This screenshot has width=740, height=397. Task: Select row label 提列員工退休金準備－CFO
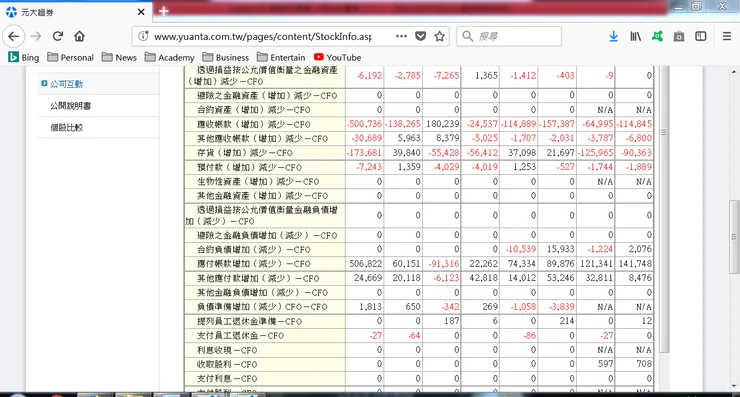[x=250, y=321]
